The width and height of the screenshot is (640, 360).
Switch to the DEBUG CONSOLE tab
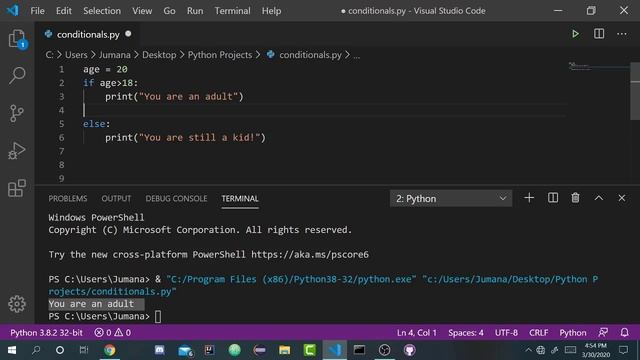click(176, 198)
